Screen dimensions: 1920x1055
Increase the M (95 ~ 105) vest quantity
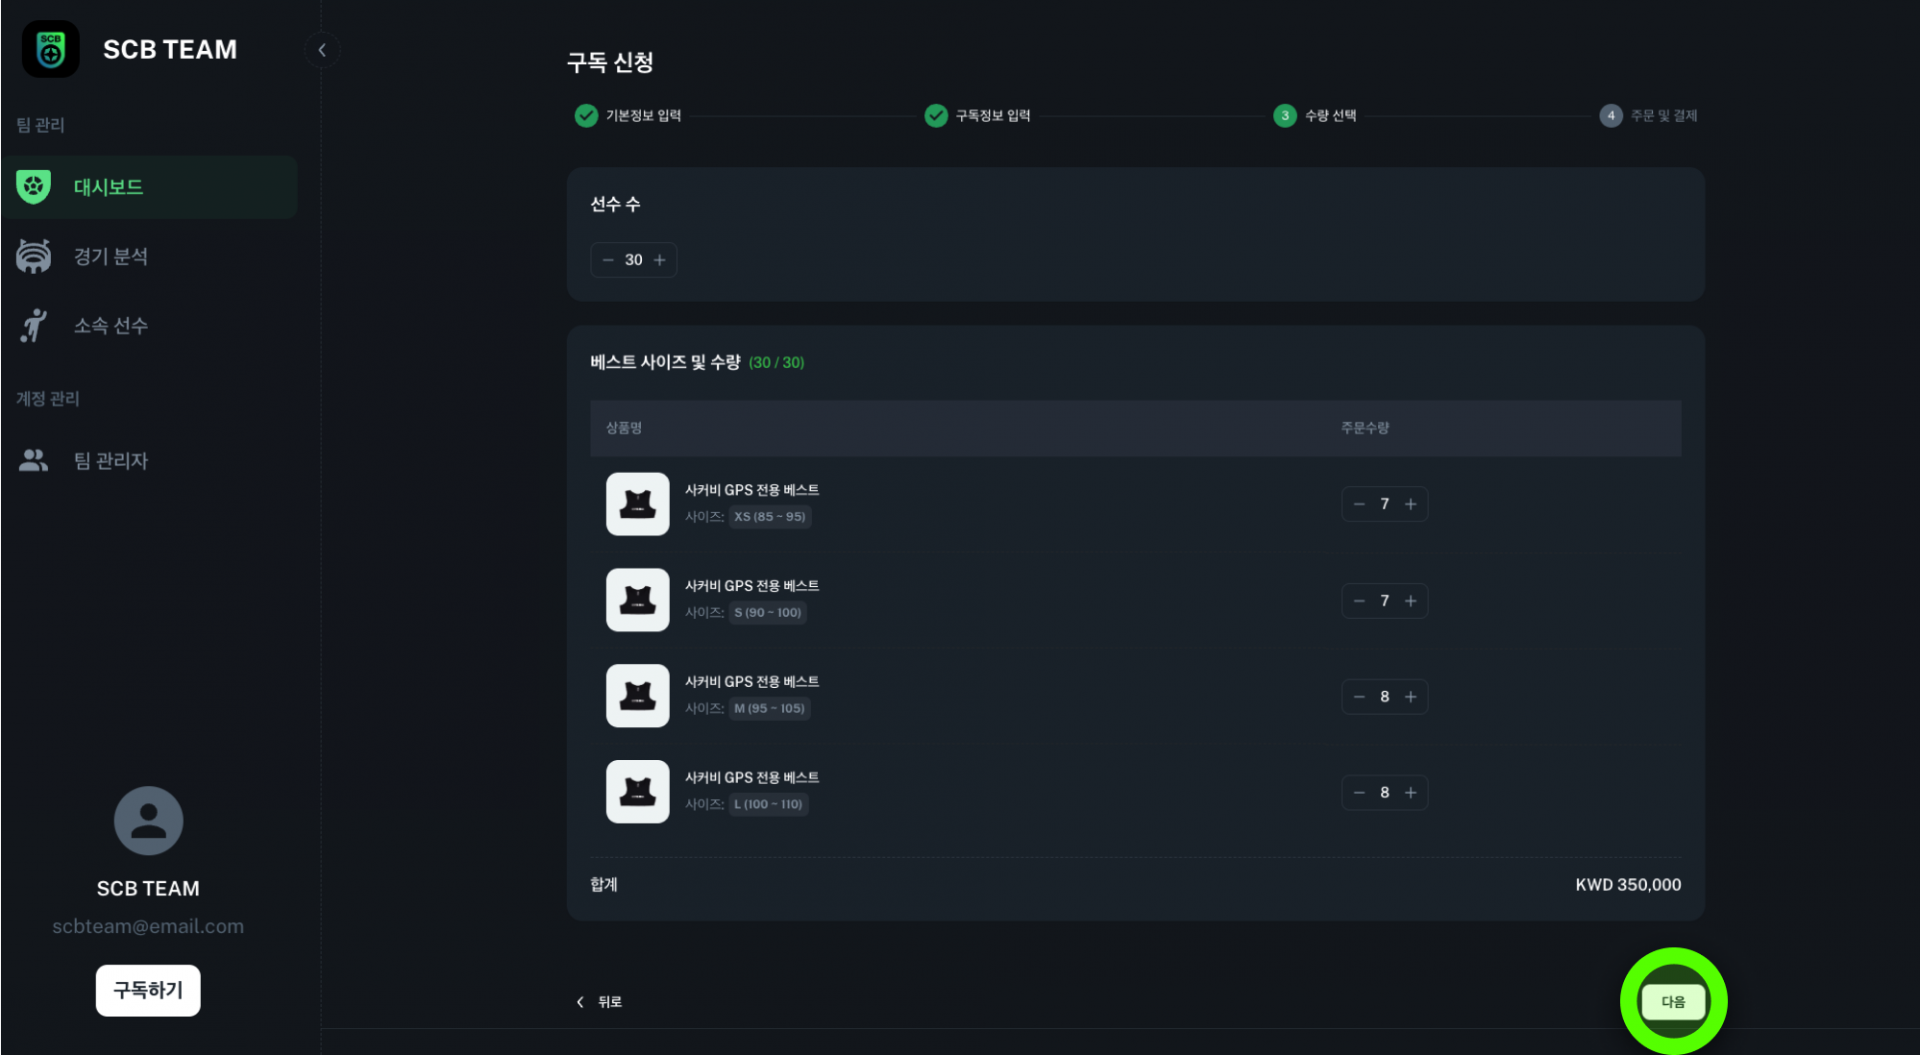click(1411, 697)
